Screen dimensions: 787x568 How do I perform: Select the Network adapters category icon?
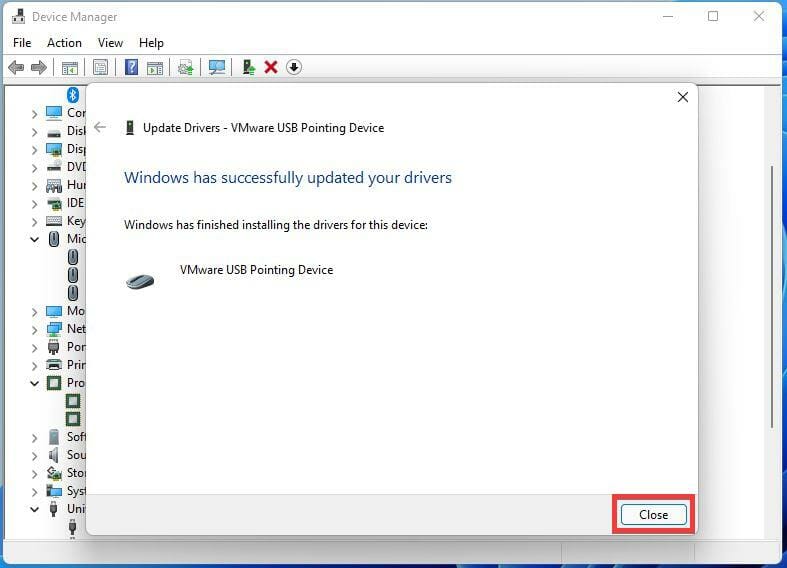coord(54,329)
